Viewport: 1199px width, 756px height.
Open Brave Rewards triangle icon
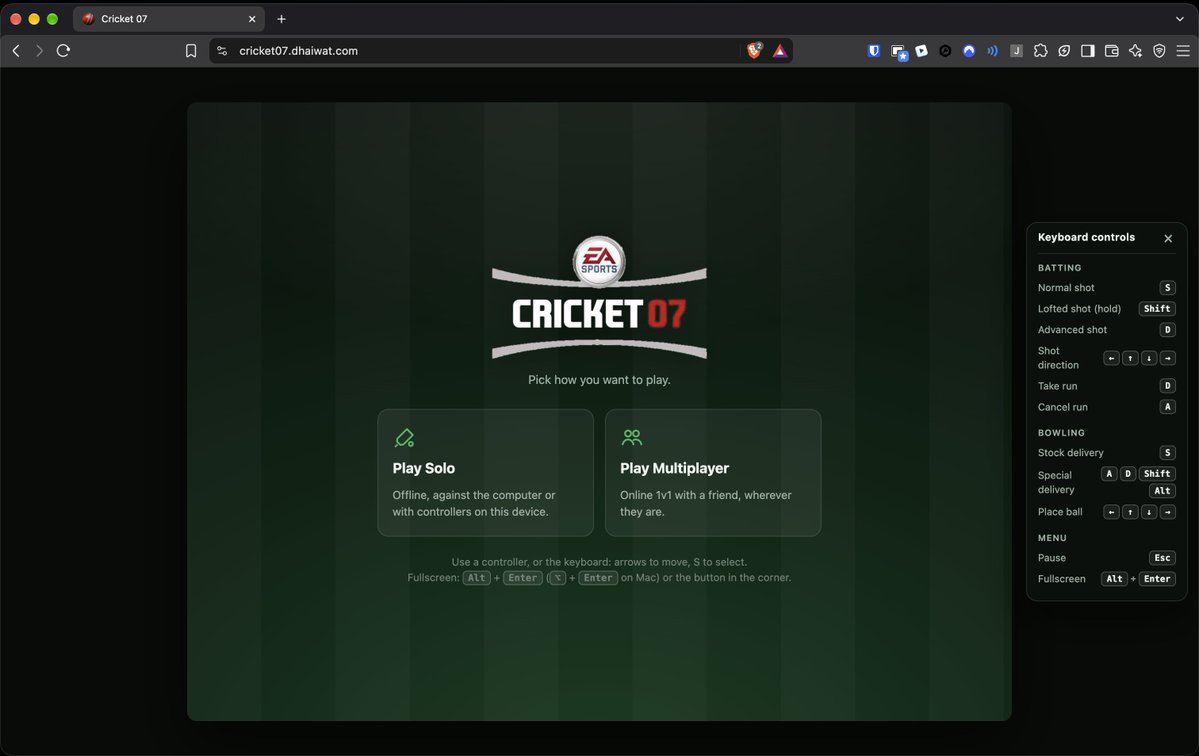pos(779,51)
